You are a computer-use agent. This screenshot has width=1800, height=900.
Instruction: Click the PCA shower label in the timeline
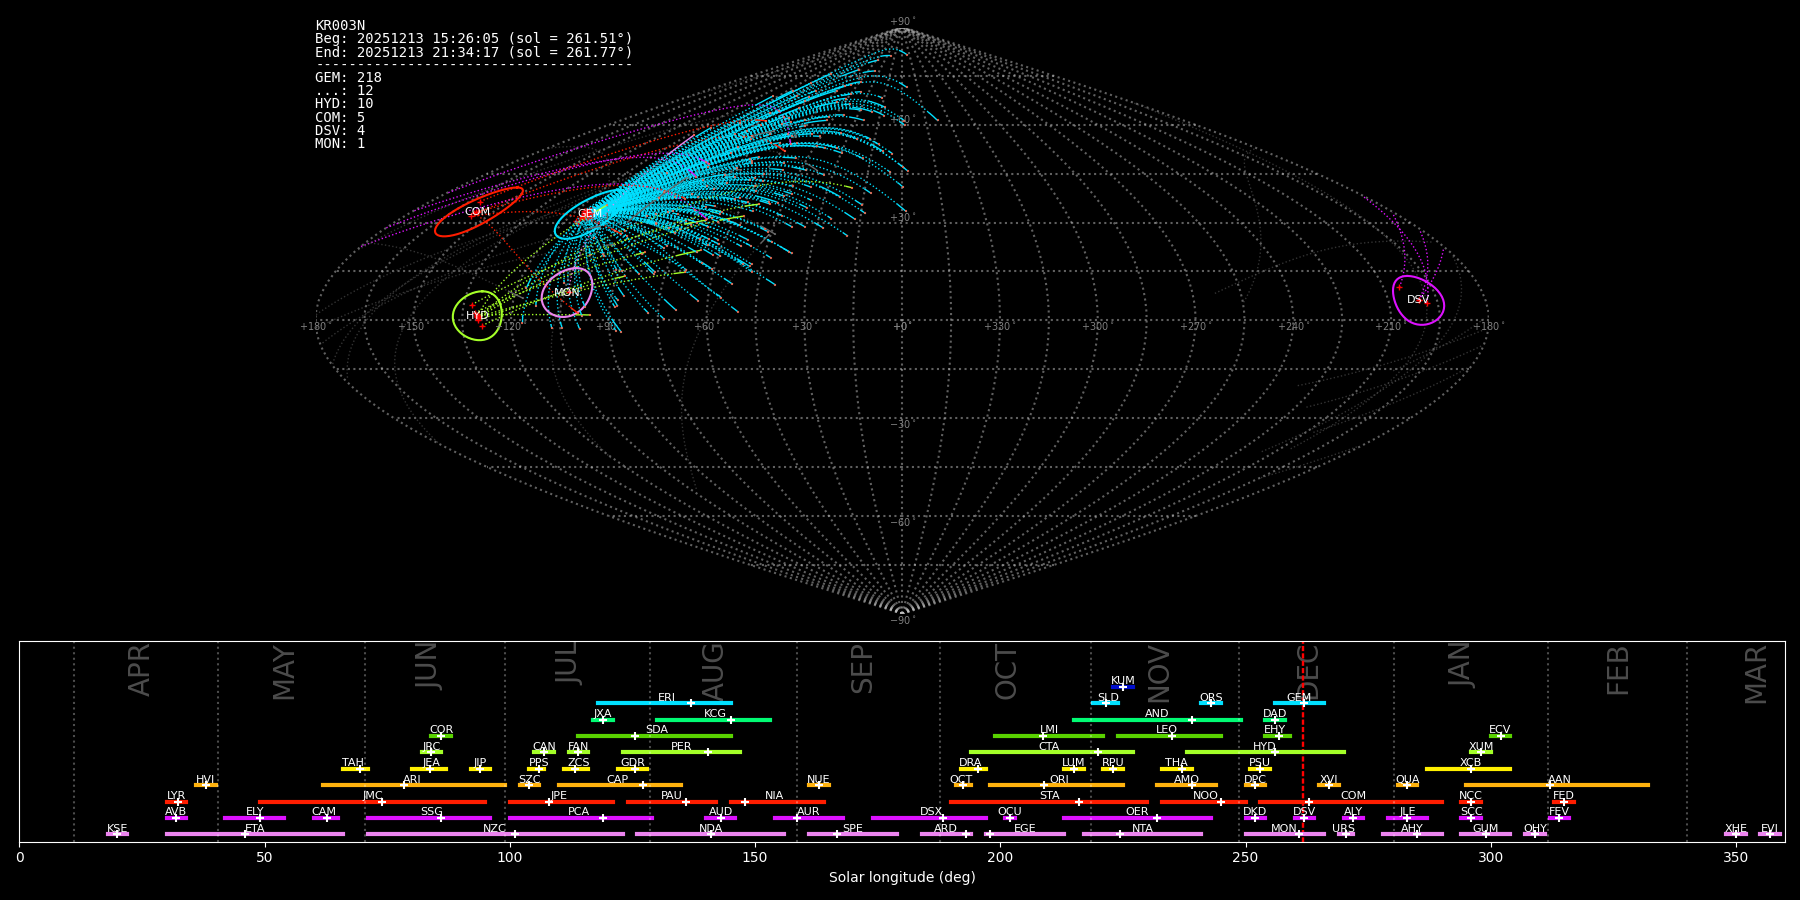pos(578,812)
